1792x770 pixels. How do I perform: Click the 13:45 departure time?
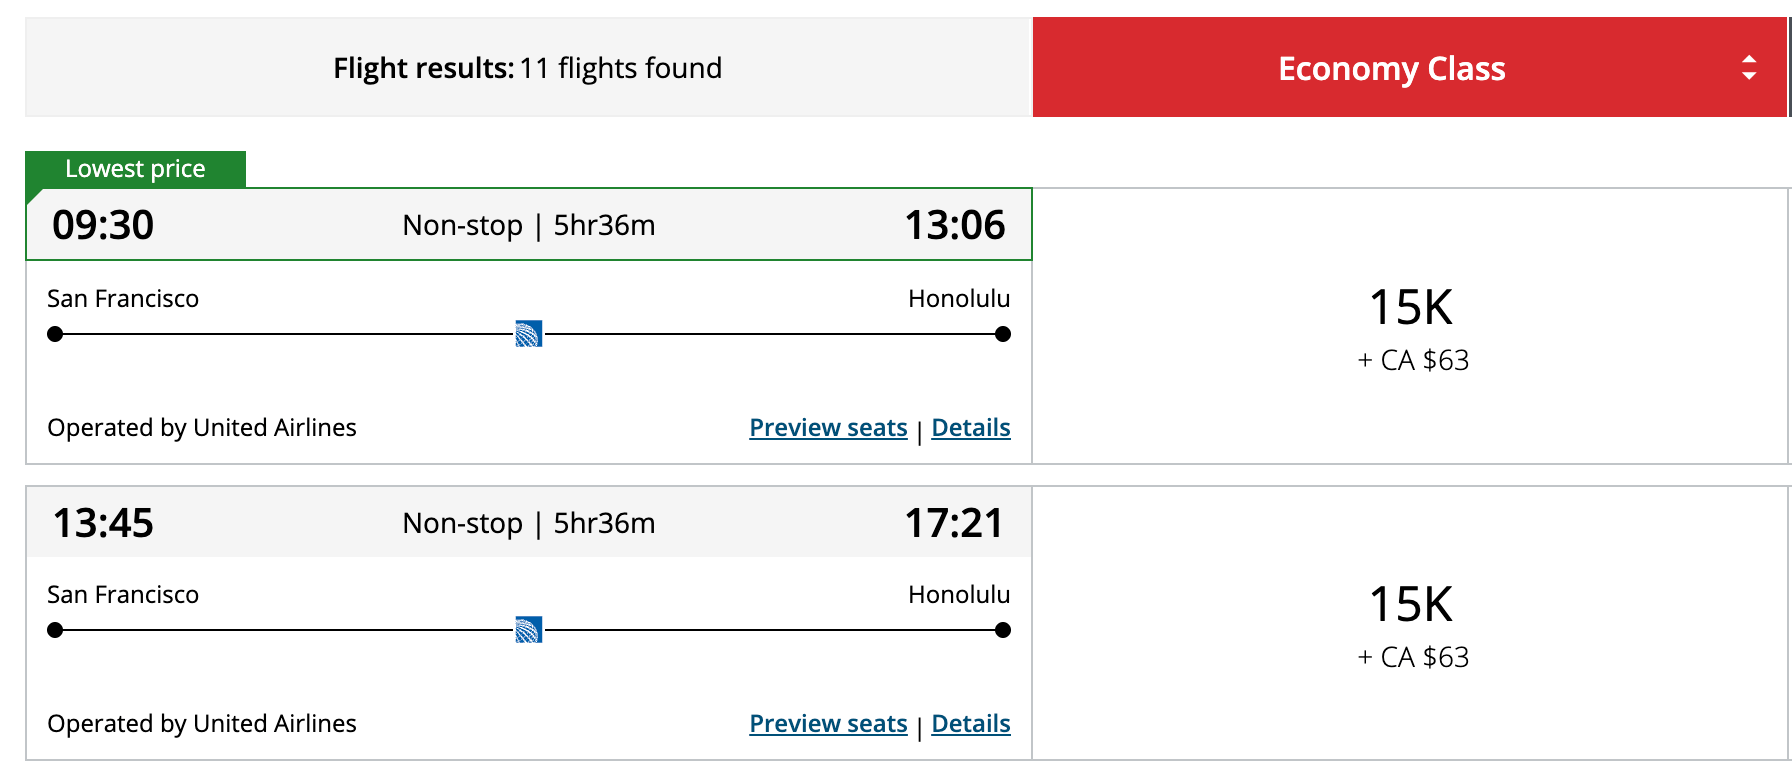point(103,523)
